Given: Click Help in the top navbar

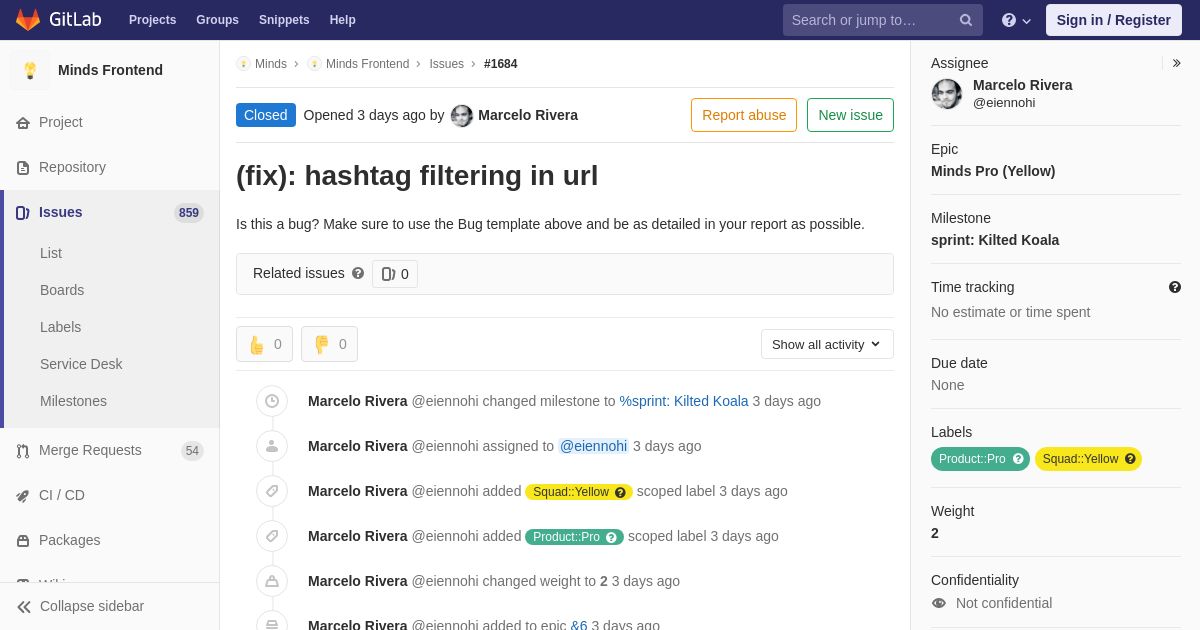Looking at the screenshot, I should click(x=343, y=20).
